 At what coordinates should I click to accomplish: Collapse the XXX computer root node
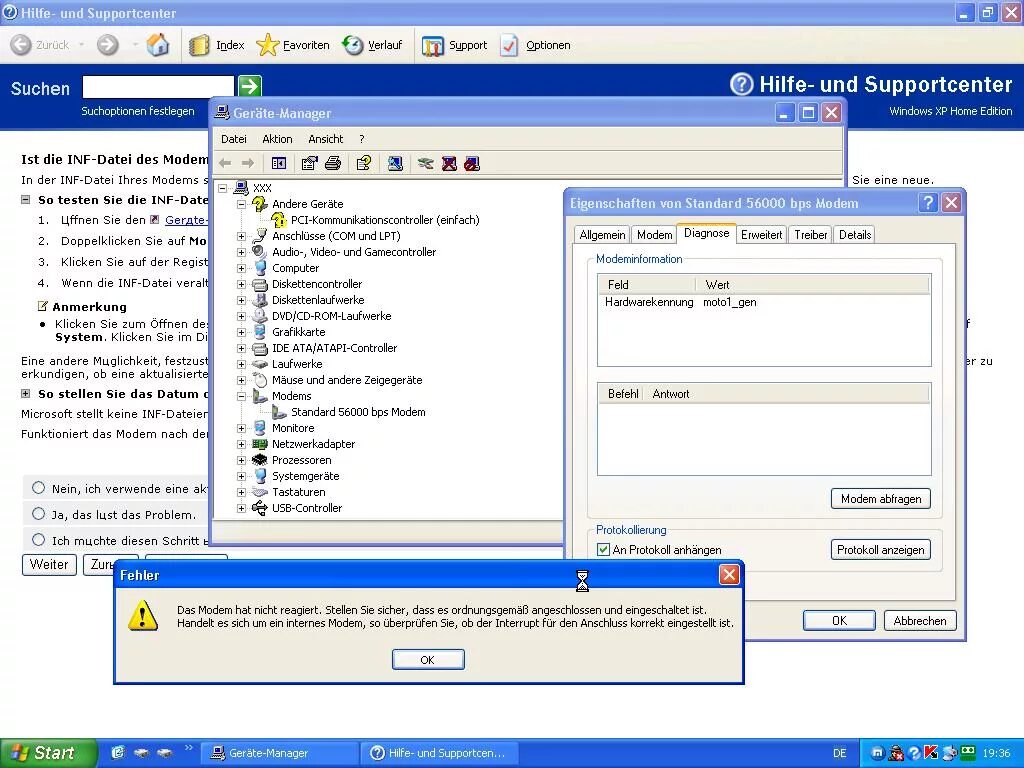[x=223, y=188]
